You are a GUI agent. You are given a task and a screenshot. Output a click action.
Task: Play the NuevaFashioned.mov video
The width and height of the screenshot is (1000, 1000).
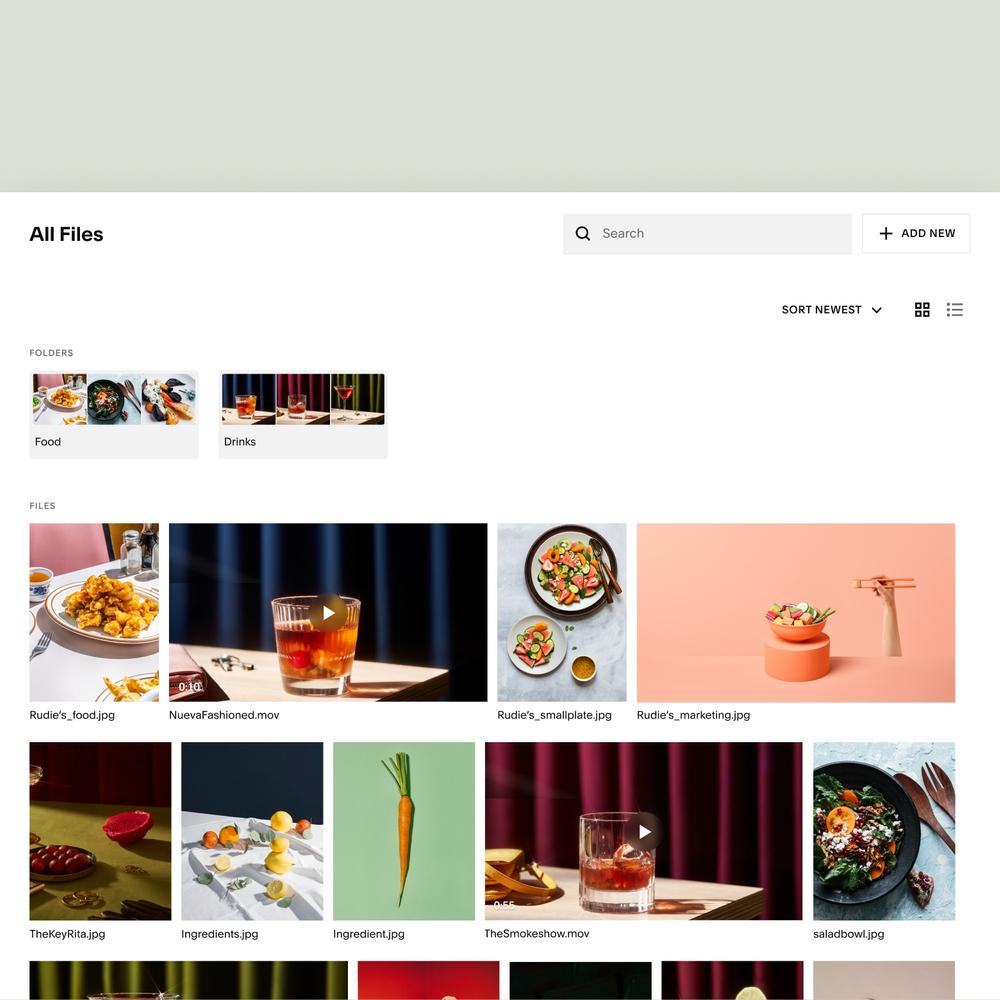[x=328, y=613]
